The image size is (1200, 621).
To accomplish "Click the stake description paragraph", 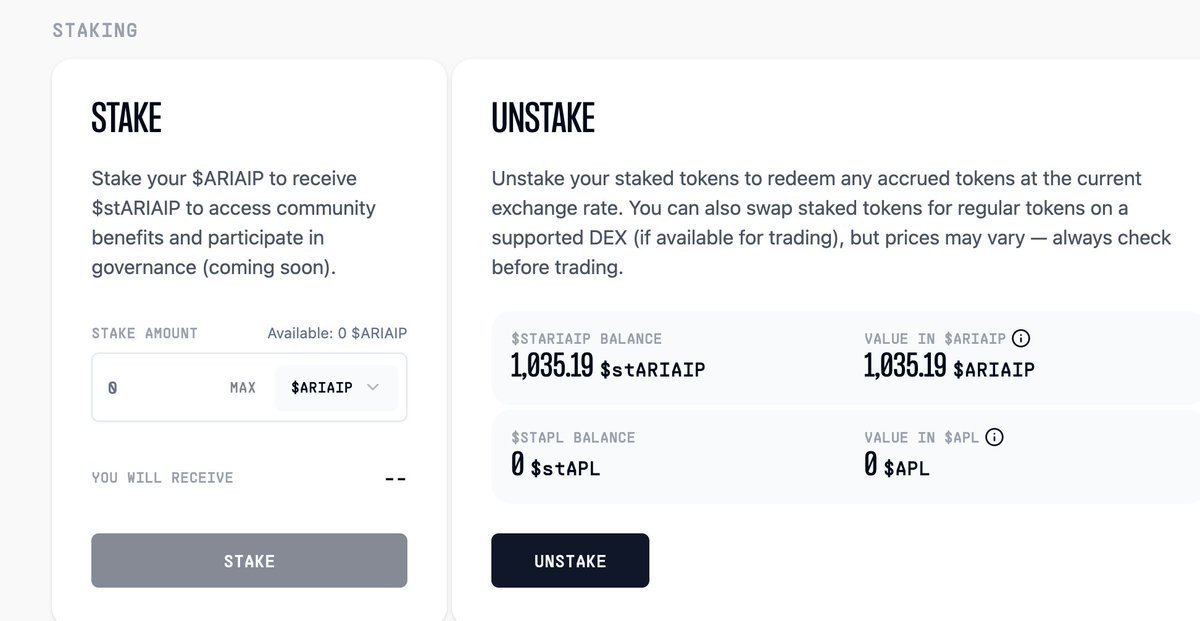I will (234, 223).
